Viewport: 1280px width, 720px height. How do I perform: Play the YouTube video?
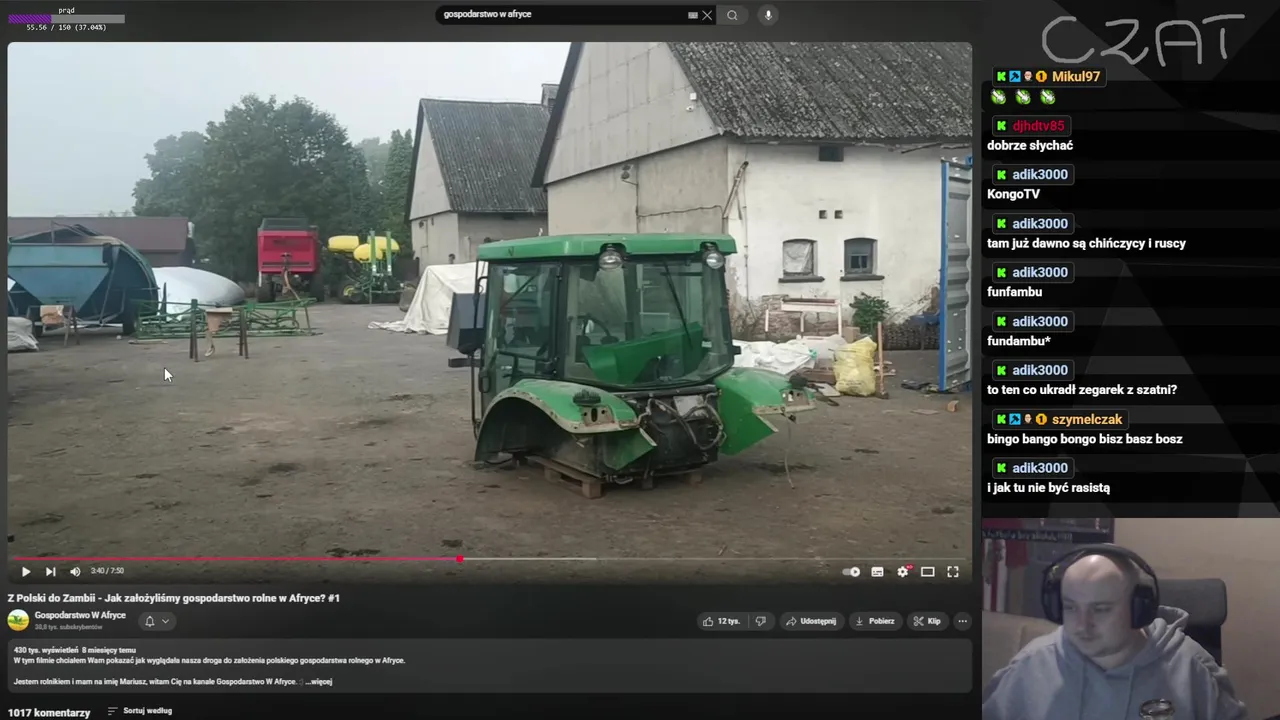click(x=26, y=572)
